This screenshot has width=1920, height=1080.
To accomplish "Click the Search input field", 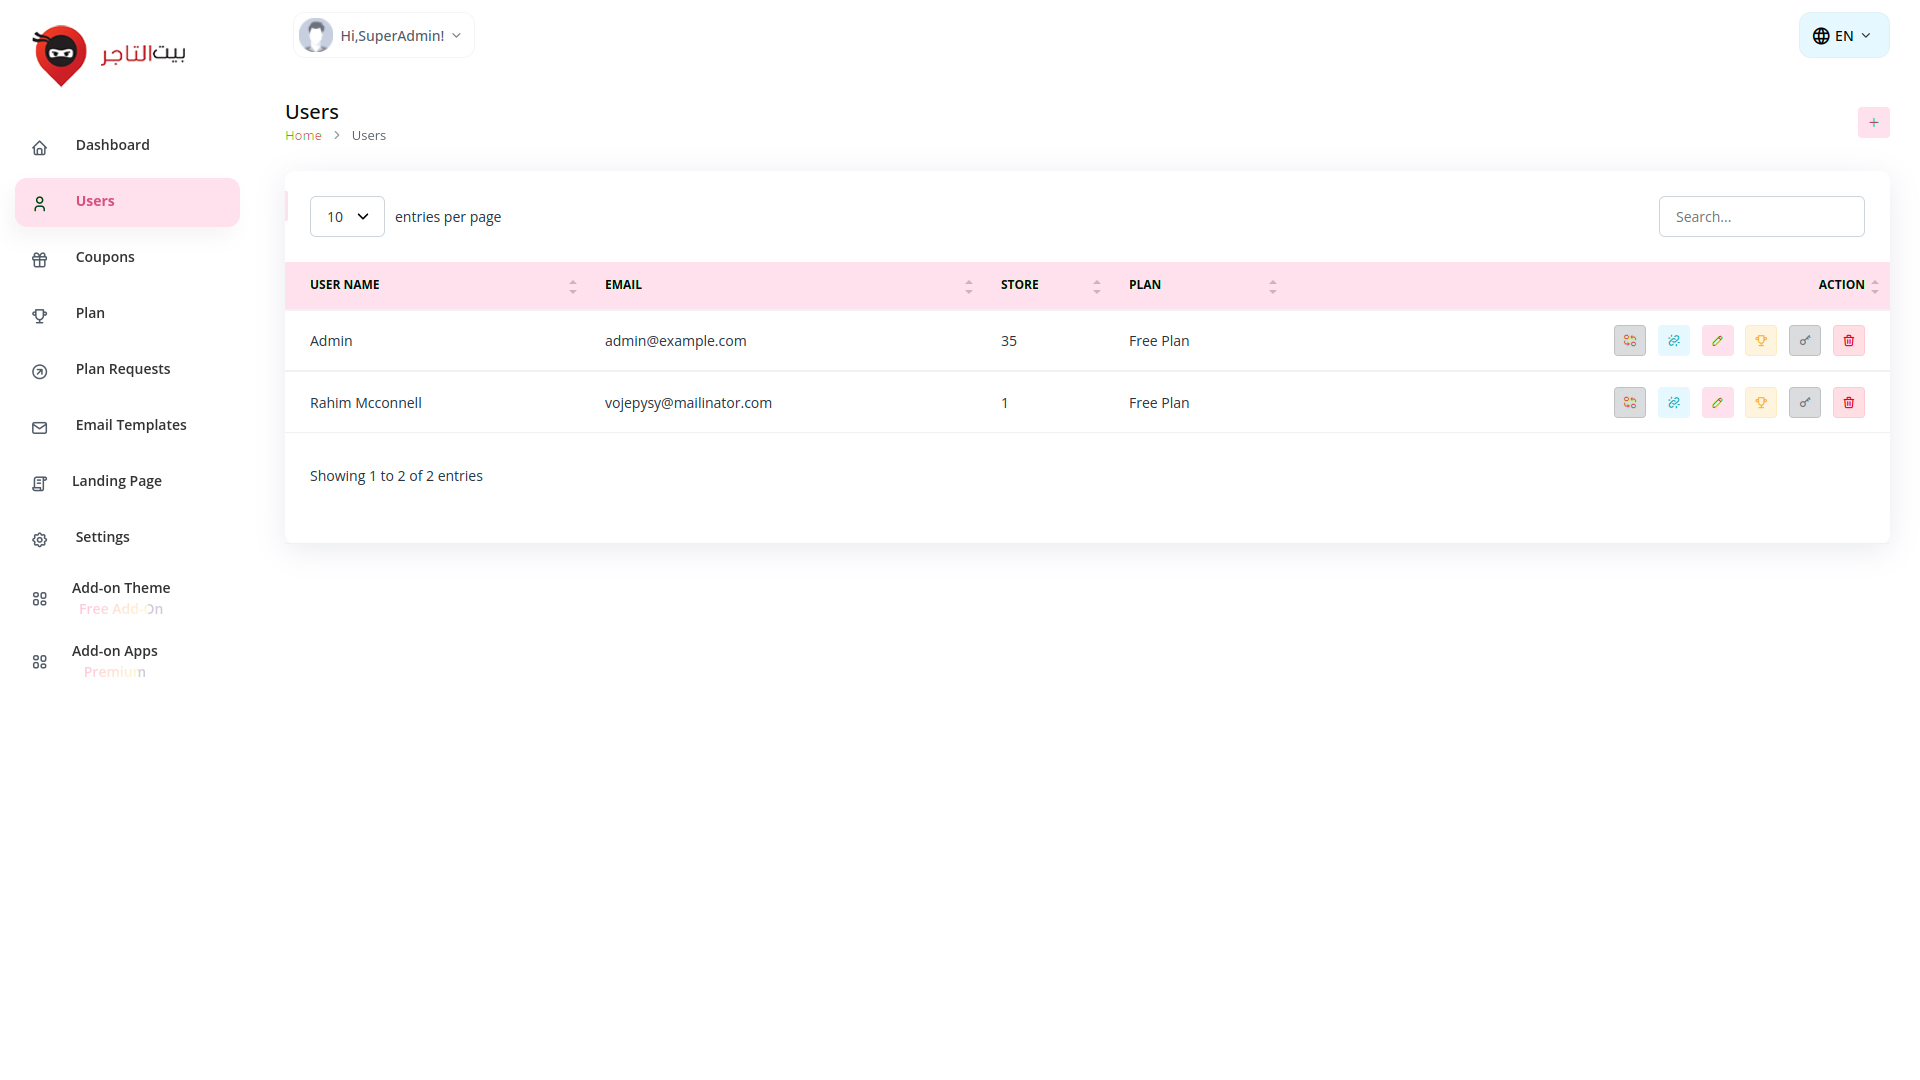I will [x=1760, y=217].
